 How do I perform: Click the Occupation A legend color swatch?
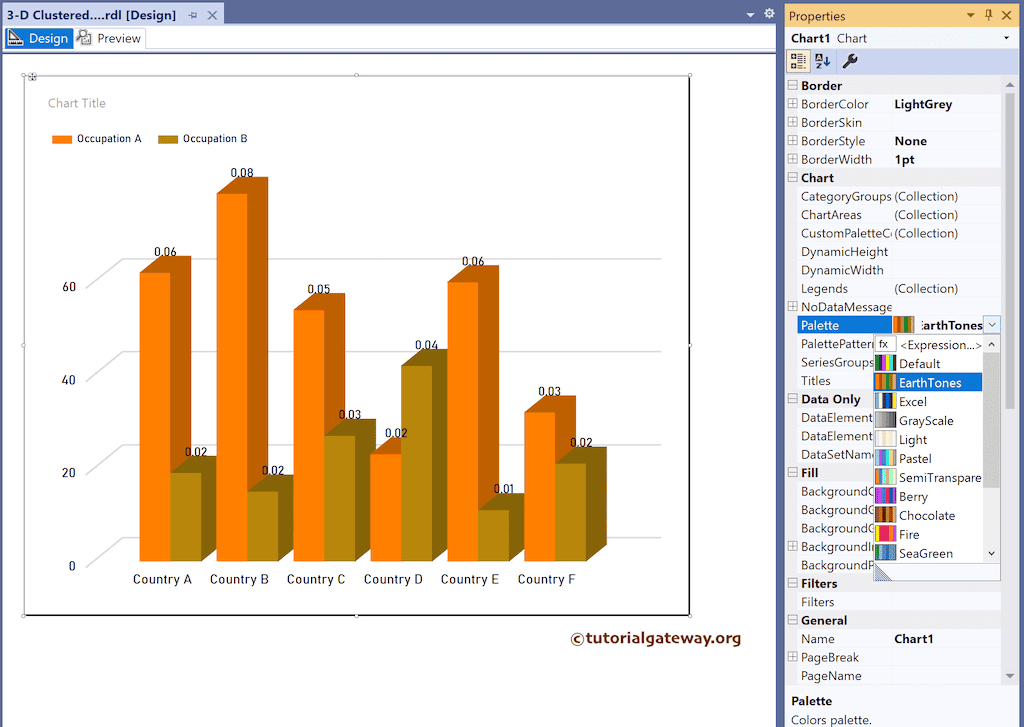click(61, 139)
